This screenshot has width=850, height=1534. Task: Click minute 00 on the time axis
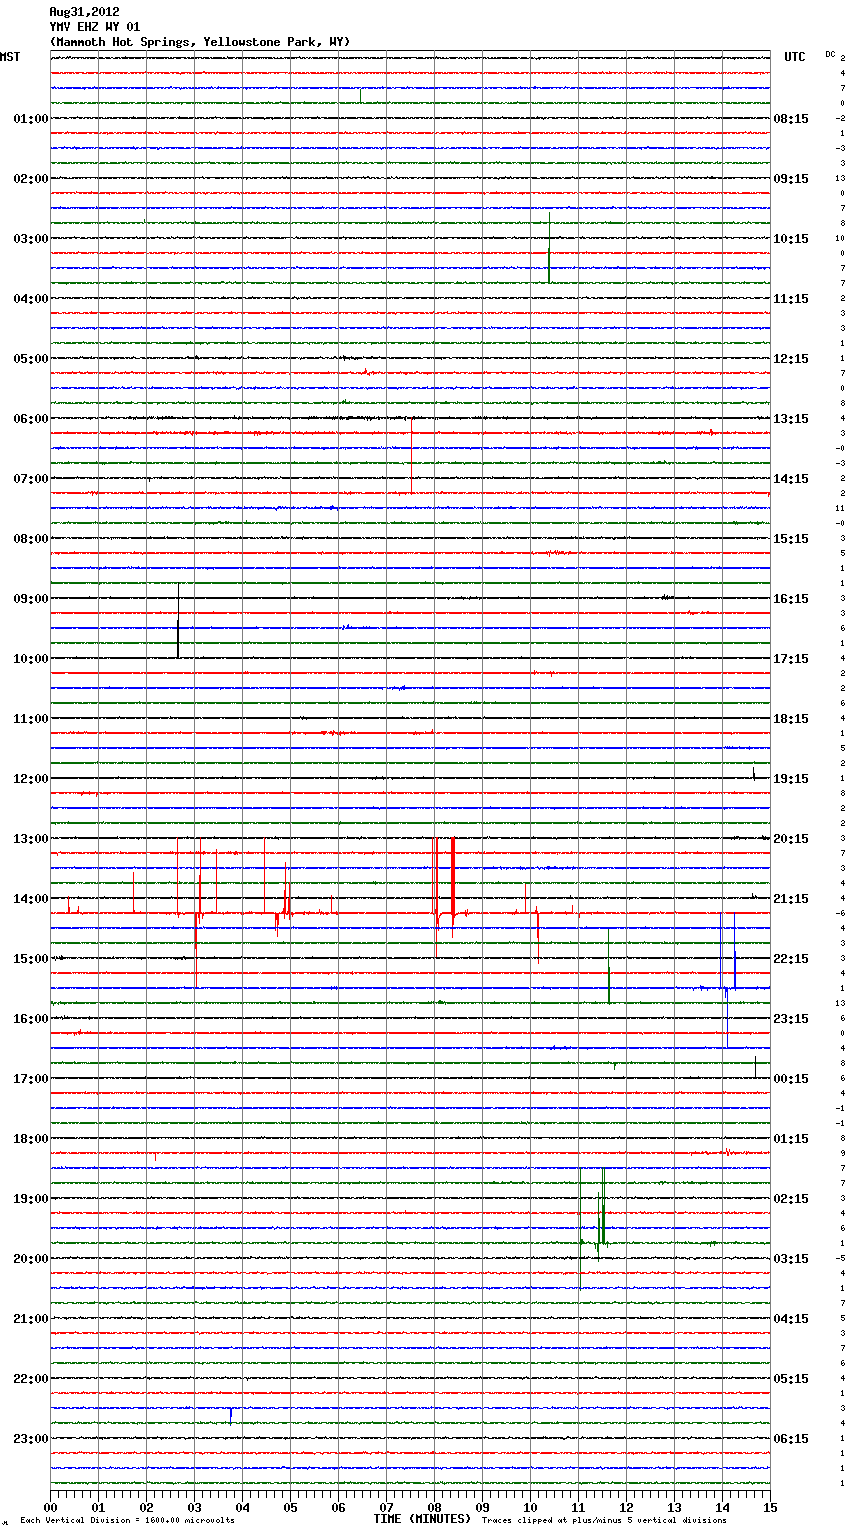point(50,1507)
